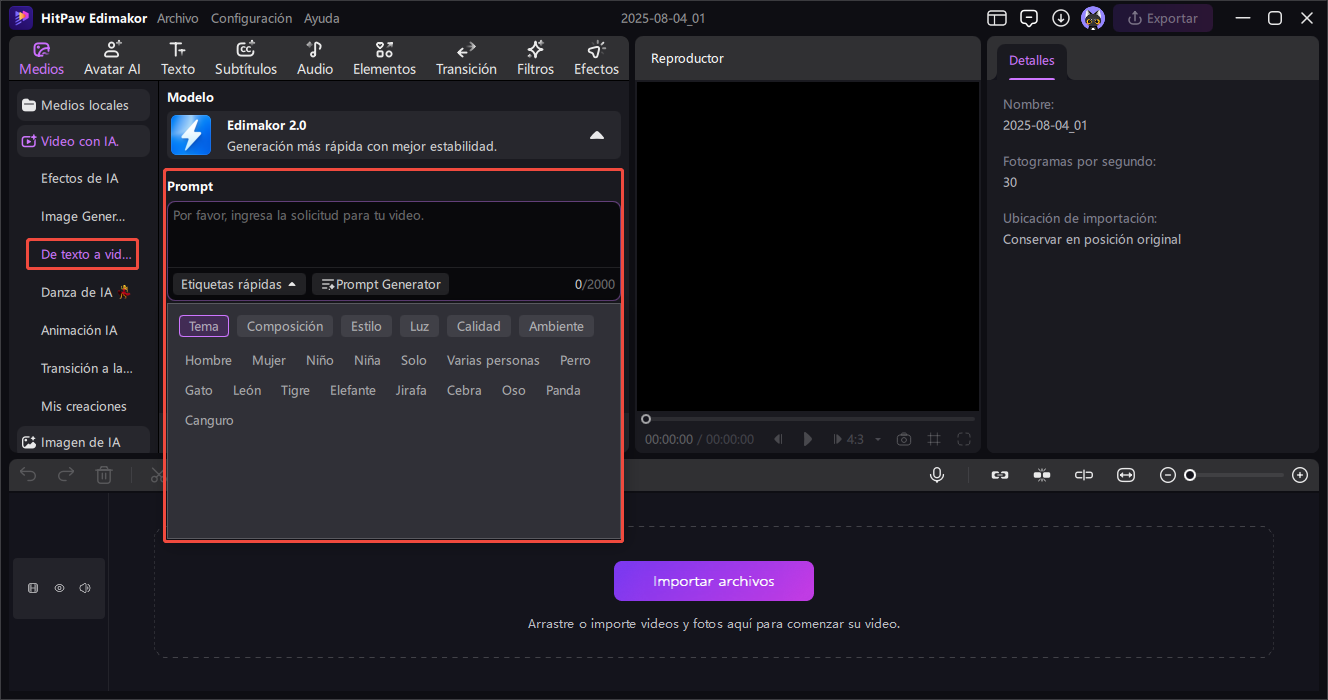
Task: Open the Prompt Generator
Action: pyautogui.click(x=381, y=284)
